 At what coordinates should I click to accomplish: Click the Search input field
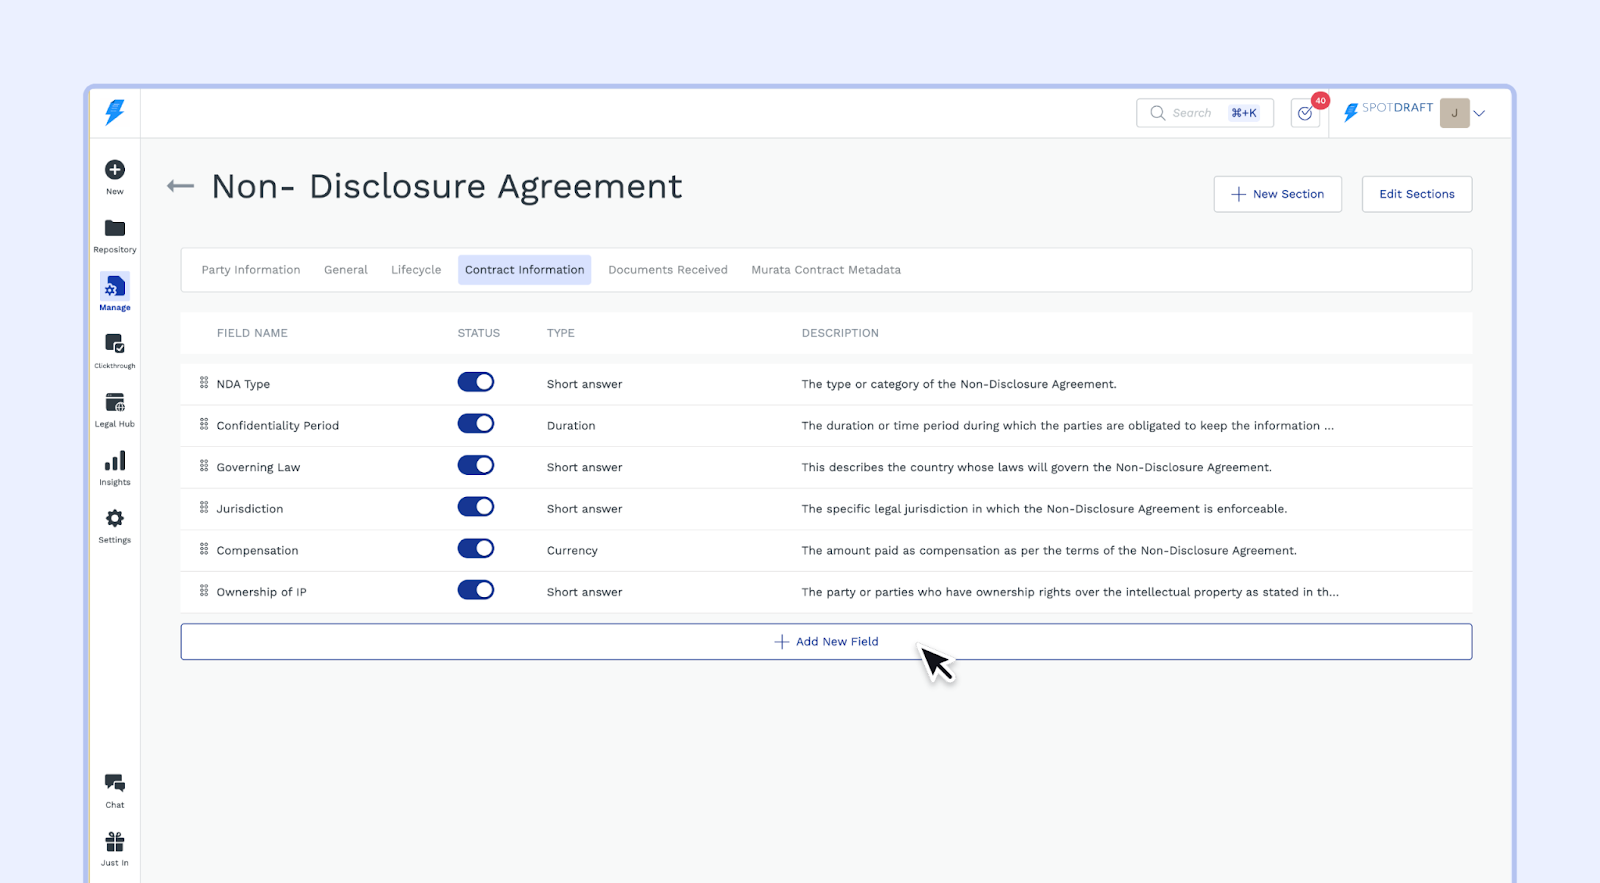pyautogui.click(x=1192, y=113)
